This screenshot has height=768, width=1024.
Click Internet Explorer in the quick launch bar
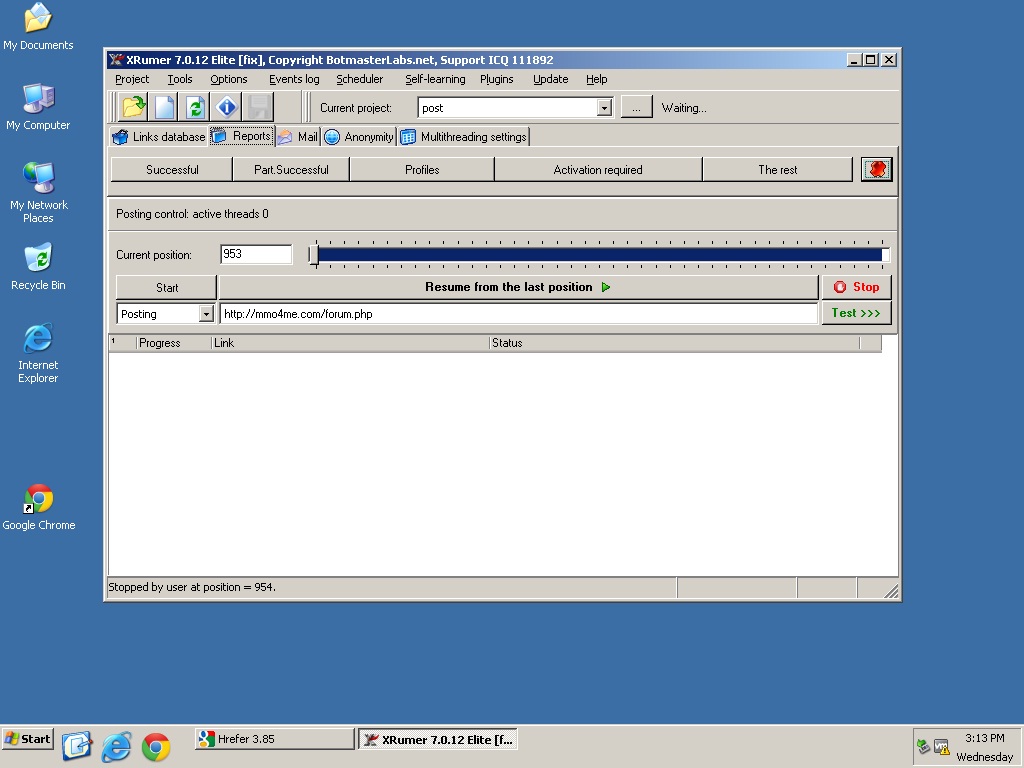click(117, 746)
